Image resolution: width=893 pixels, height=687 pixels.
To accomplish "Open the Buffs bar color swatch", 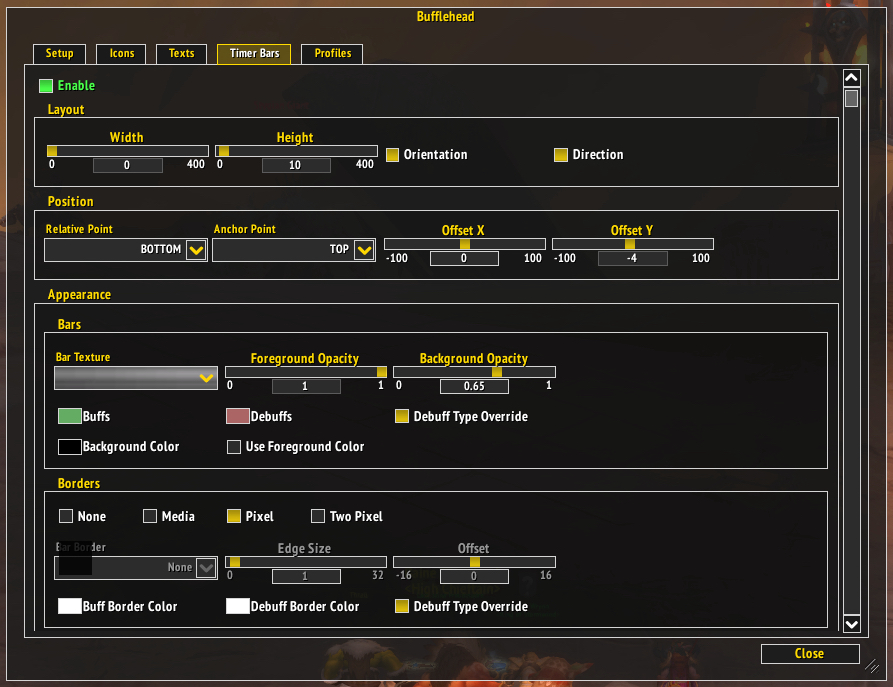I will click(x=69, y=416).
